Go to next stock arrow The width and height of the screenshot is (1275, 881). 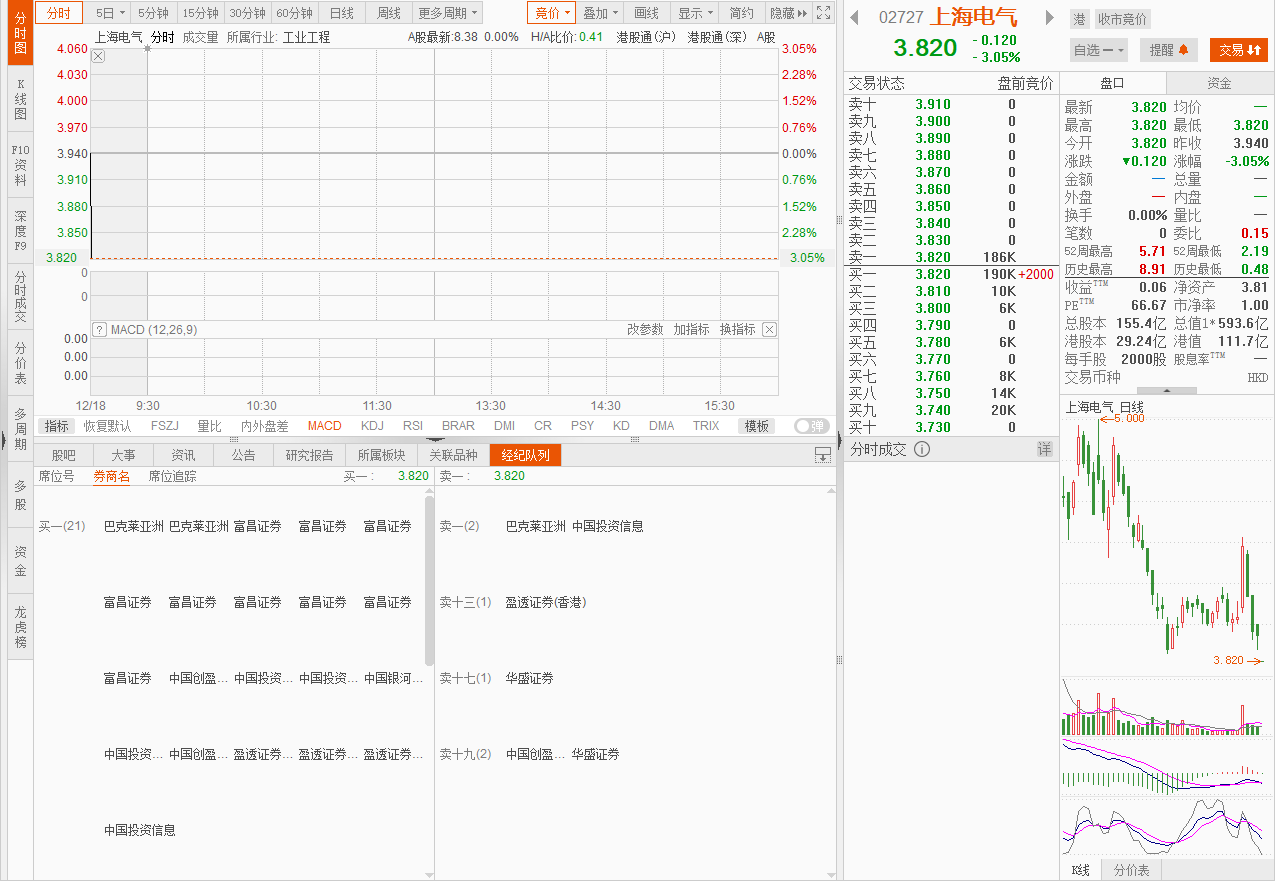tap(1049, 17)
